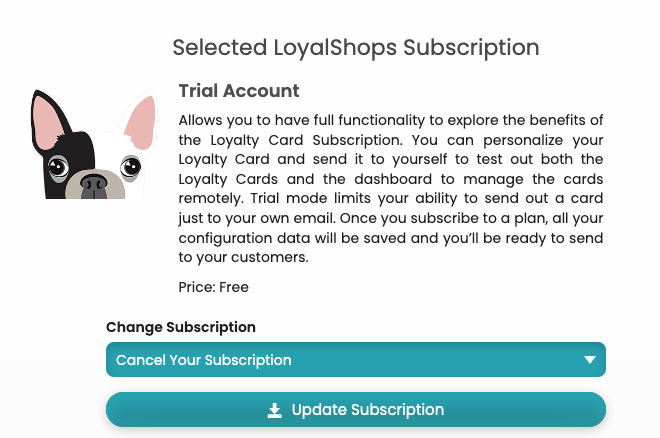
Task: Click the download icon on Update Subscription
Action: point(274,410)
